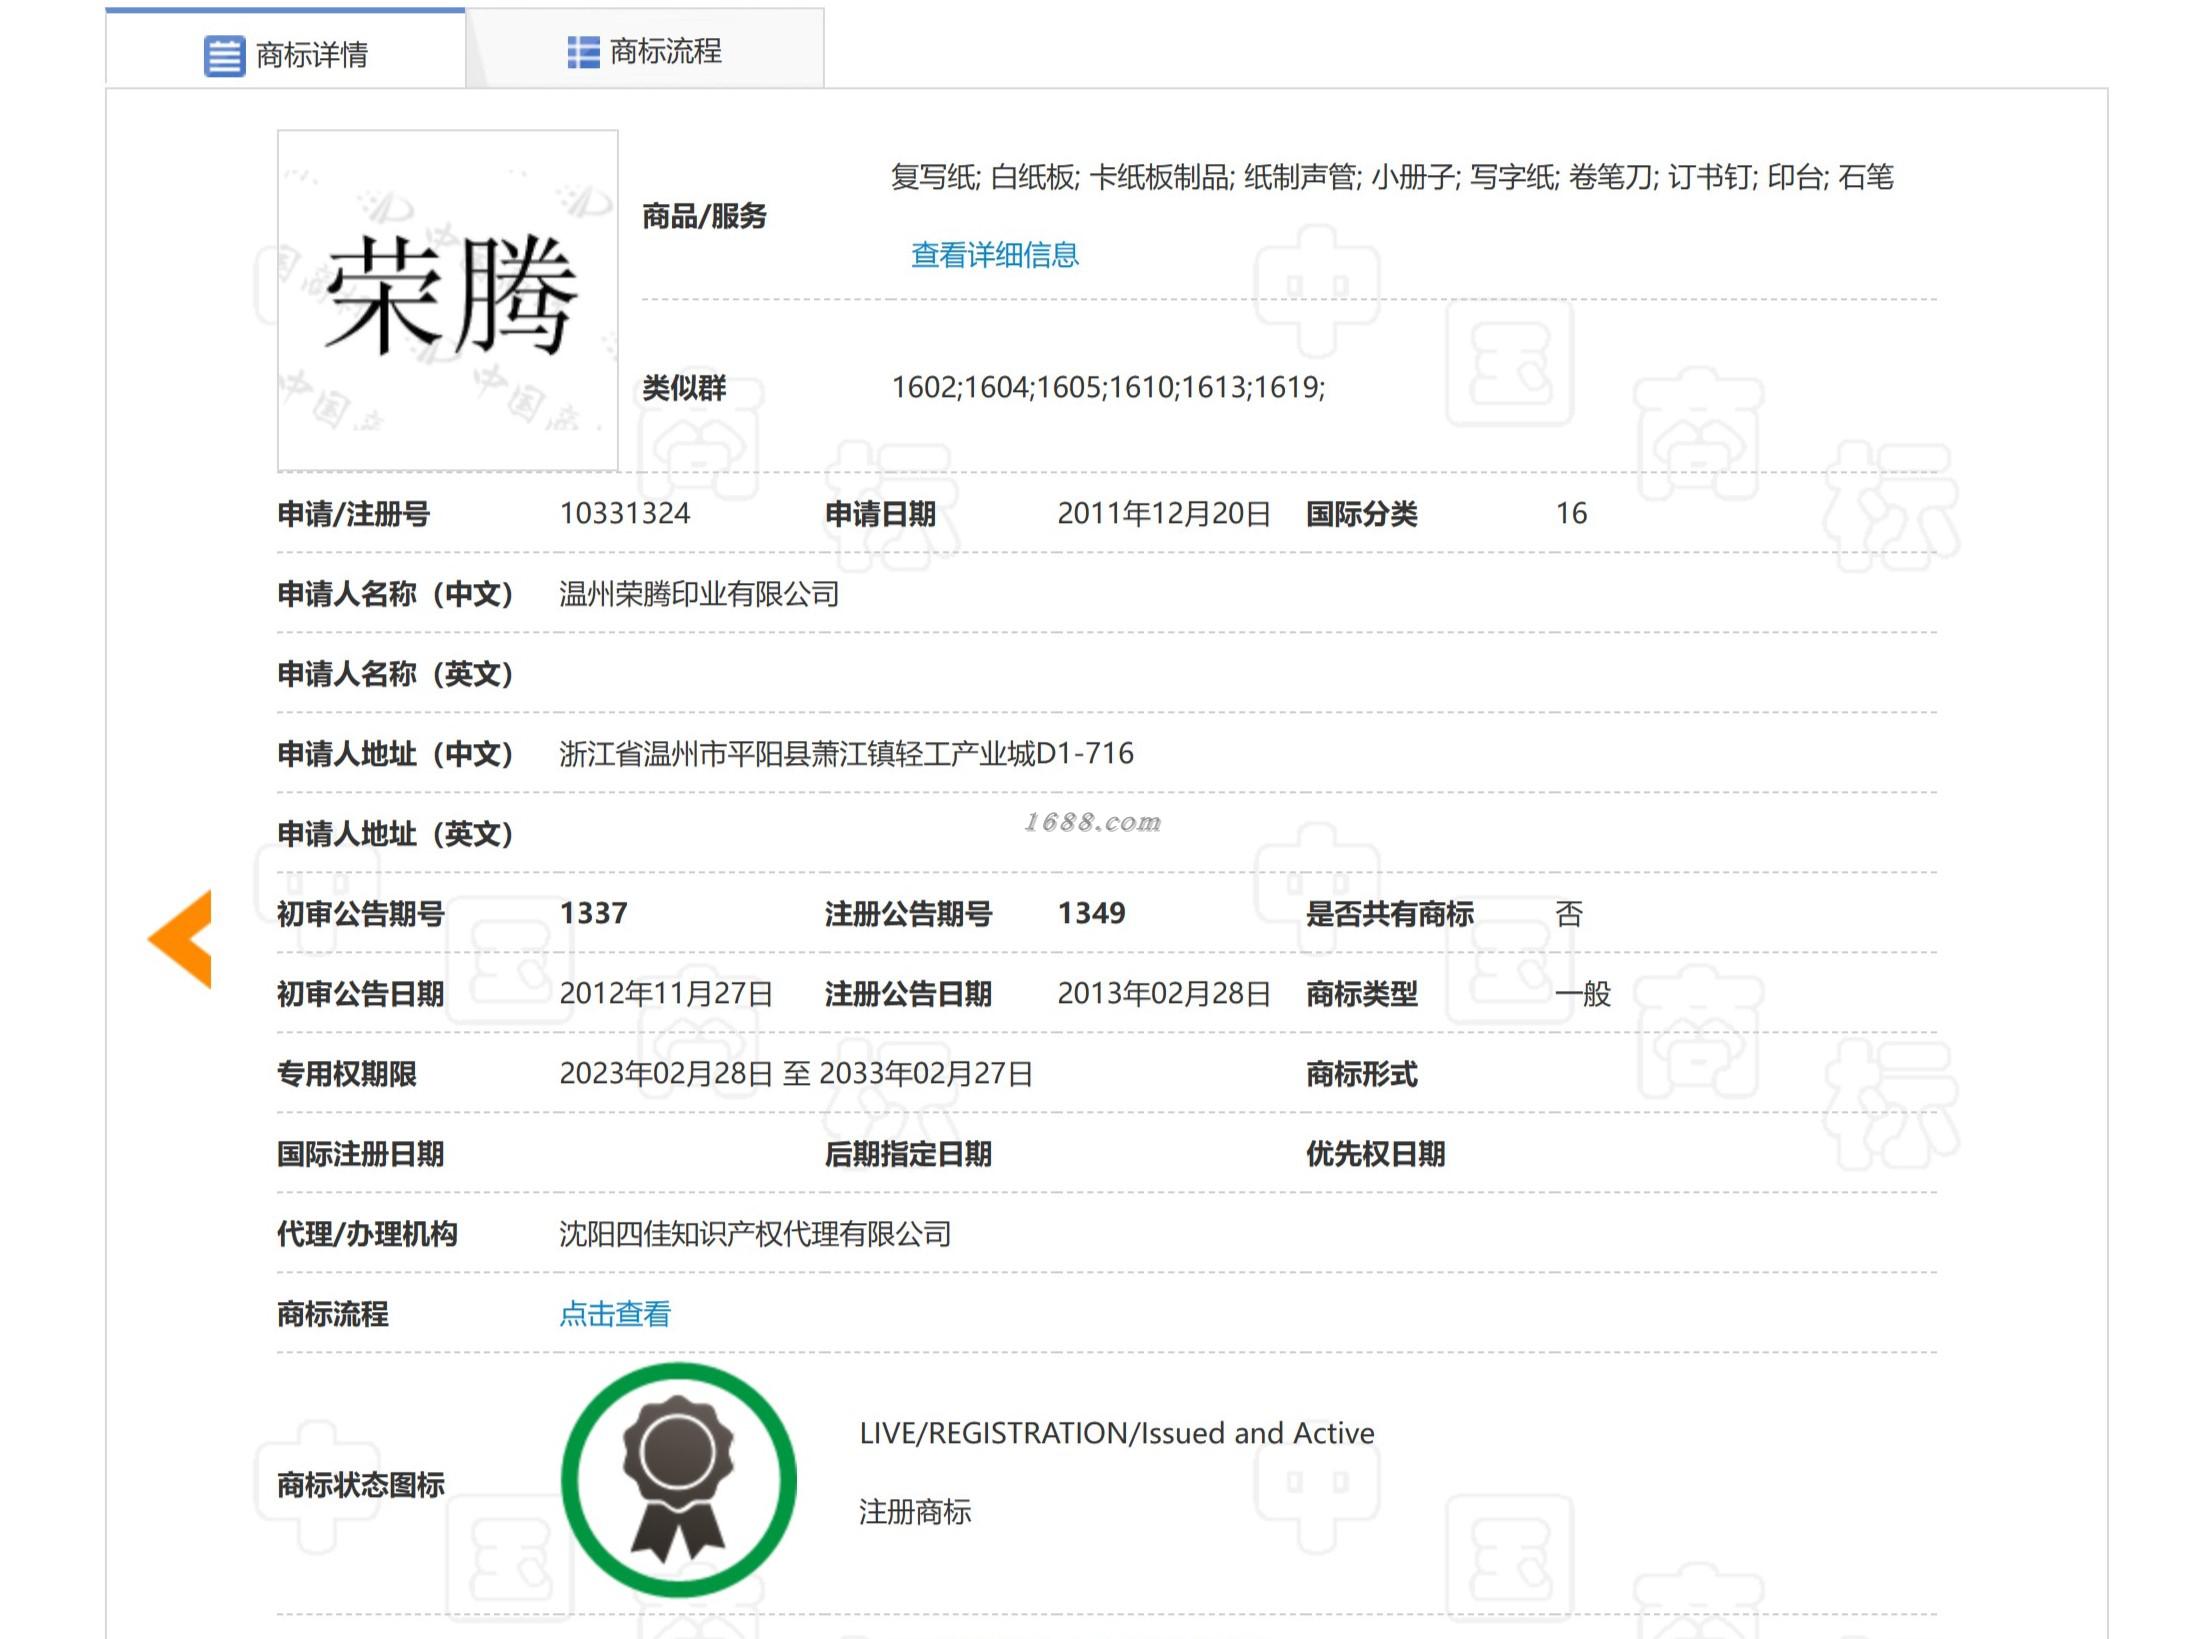This screenshot has height=1639, width=2185.
Task: Click the LIVE/REGISTRATION/Issued and Active status text
Action: click(1117, 1433)
